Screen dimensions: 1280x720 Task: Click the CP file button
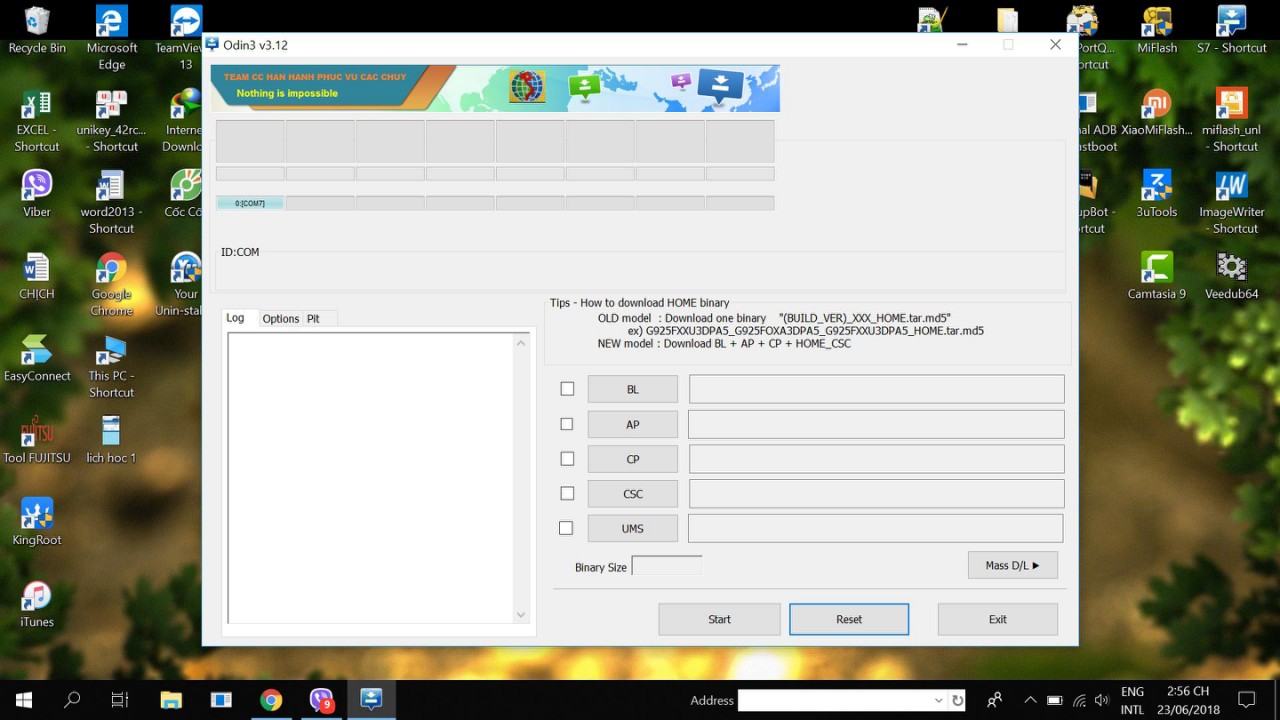[x=632, y=459]
